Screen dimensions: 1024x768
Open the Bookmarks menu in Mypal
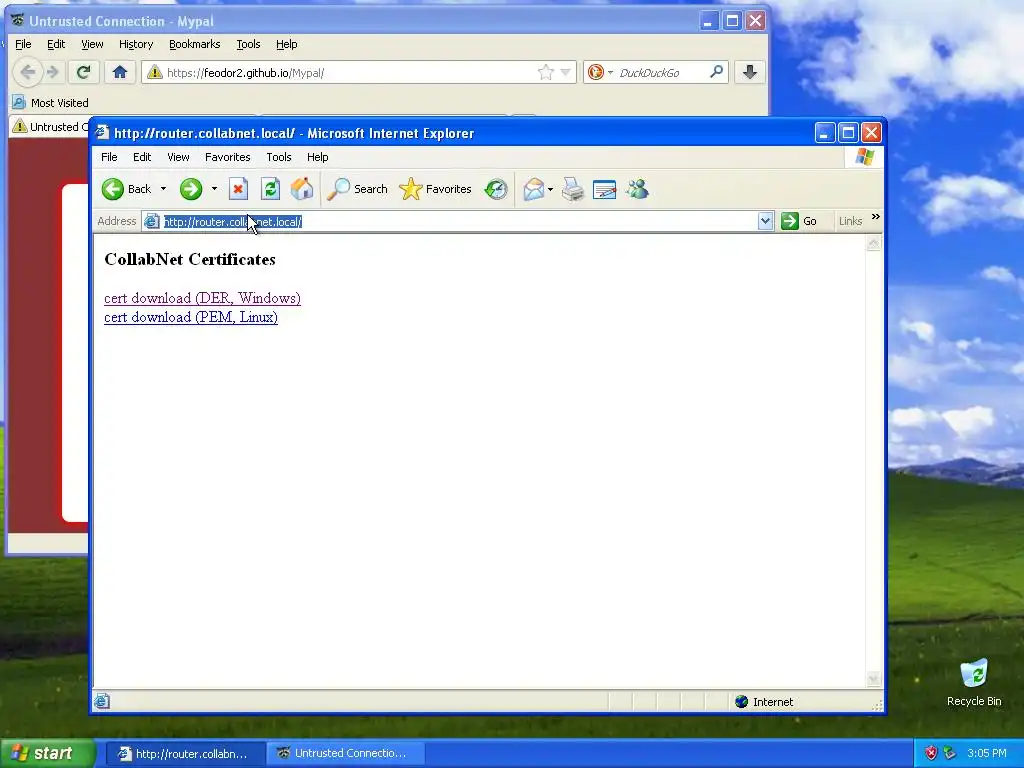pos(195,44)
